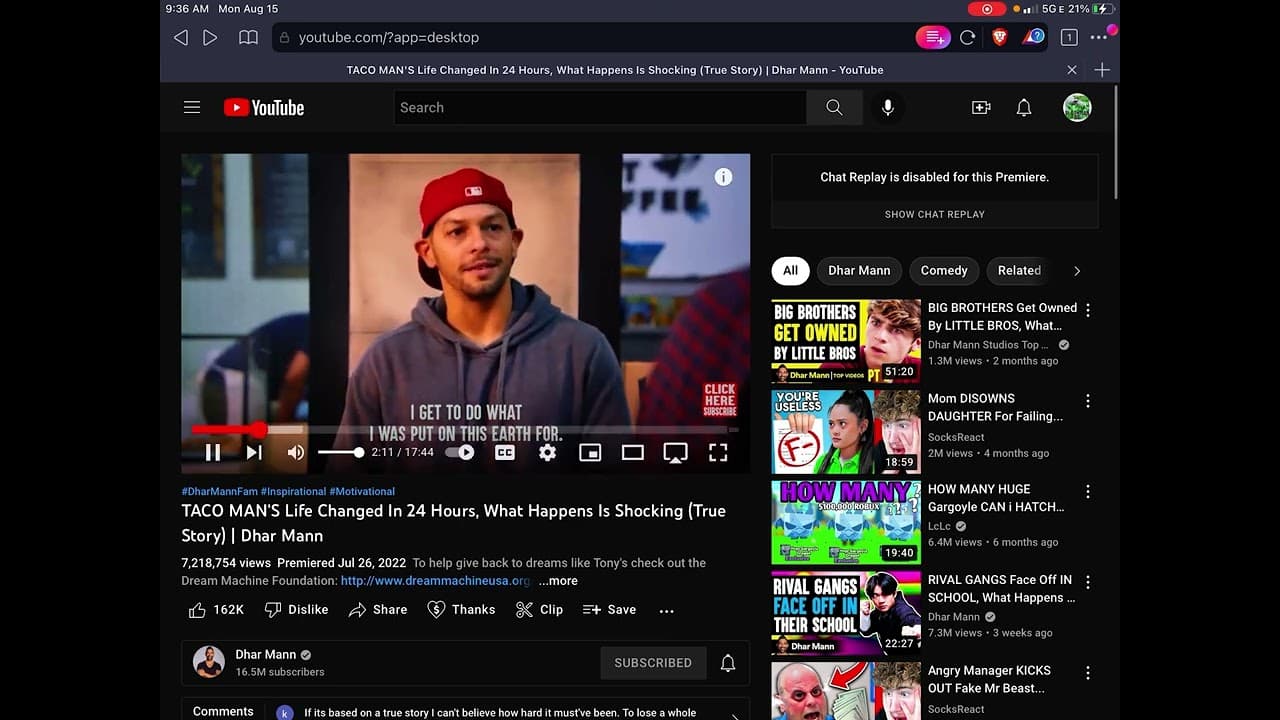Switch to theater mode
The width and height of the screenshot is (1280, 720).
632,452
